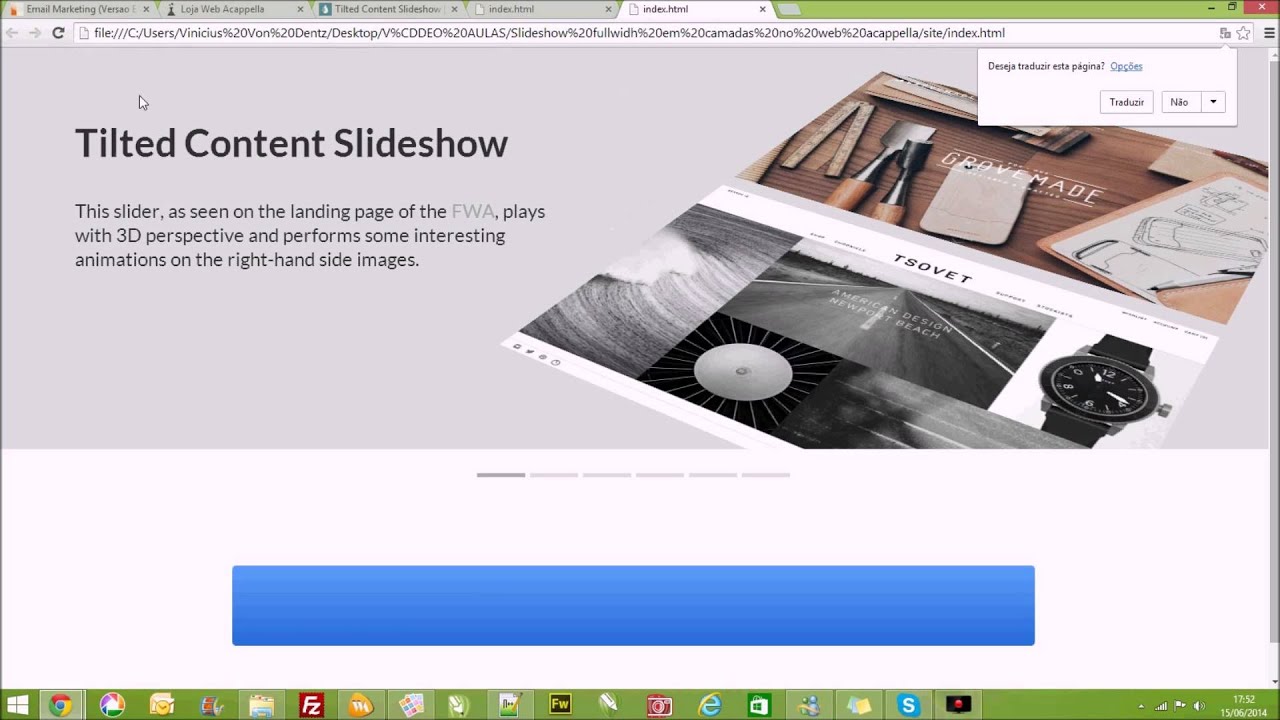Reload the page with the refresh icon

tap(58, 33)
